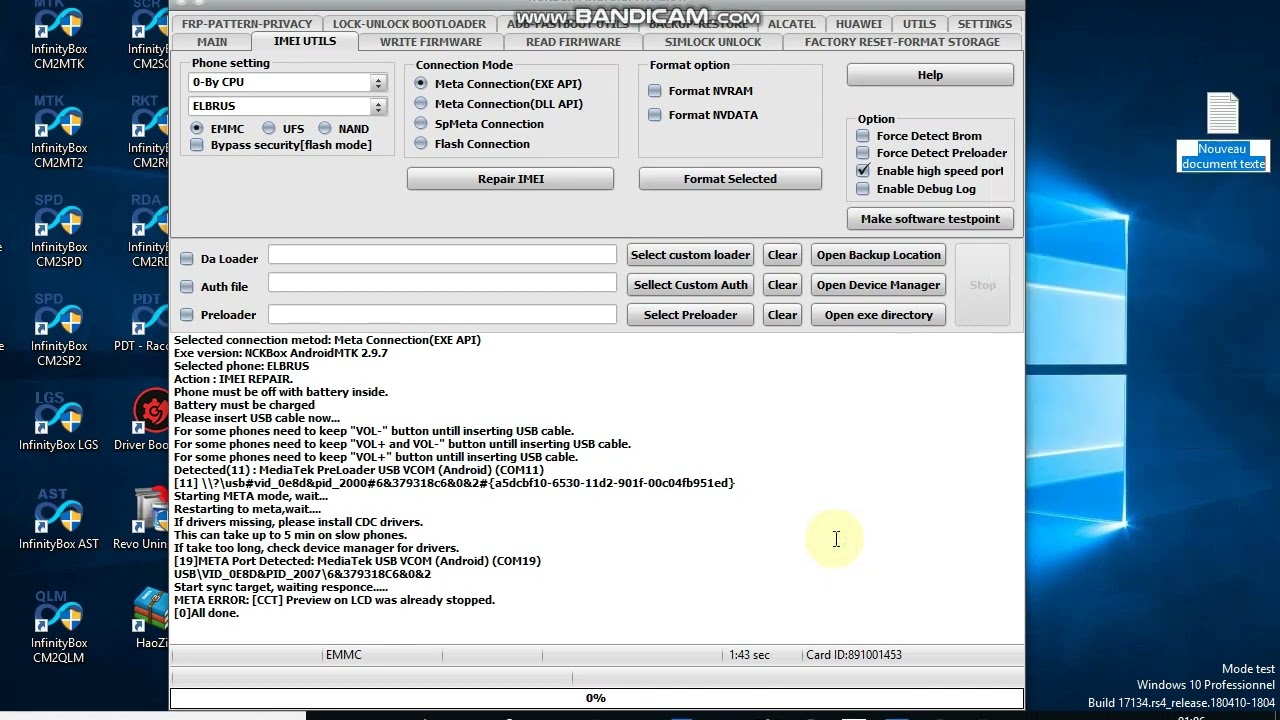Launch InfinityBox CM2SPD shortcut
The width and height of the screenshot is (1280, 720).
[58, 231]
